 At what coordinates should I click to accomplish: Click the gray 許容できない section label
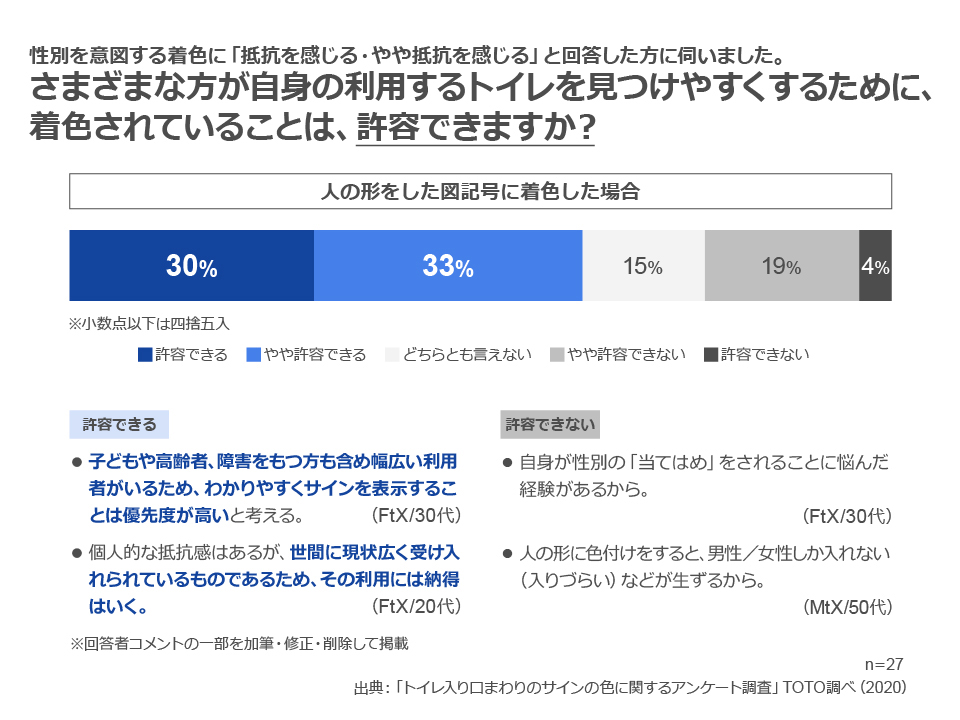click(550, 424)
